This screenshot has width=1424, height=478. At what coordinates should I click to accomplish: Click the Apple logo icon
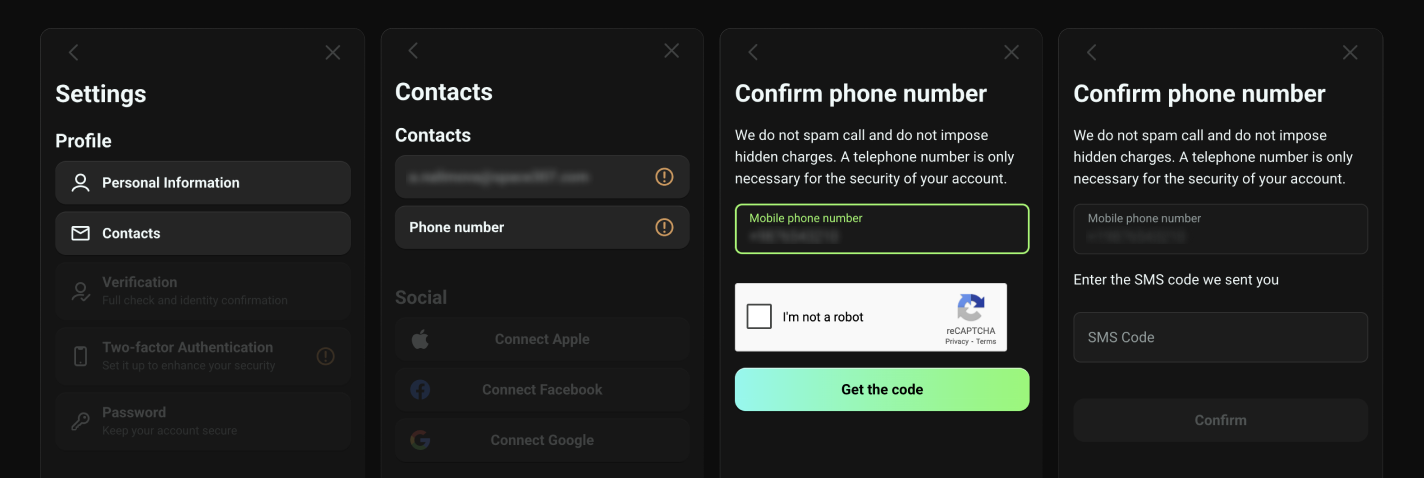click(x=420, y=339)
